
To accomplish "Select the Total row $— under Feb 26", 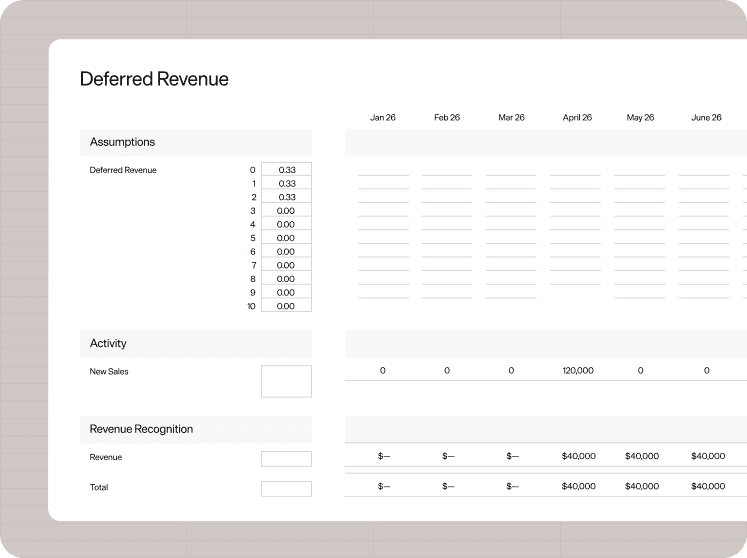I will [x=448, y=486].
